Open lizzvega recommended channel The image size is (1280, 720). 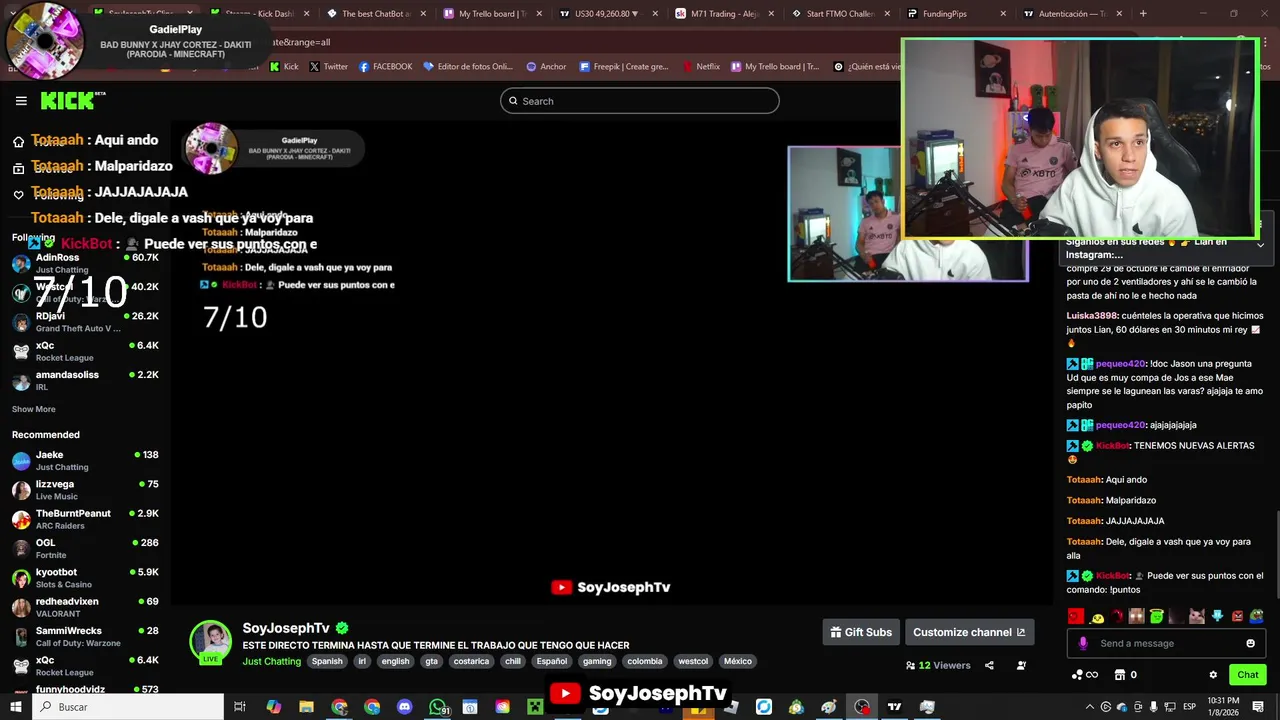[x=85, y=490]
